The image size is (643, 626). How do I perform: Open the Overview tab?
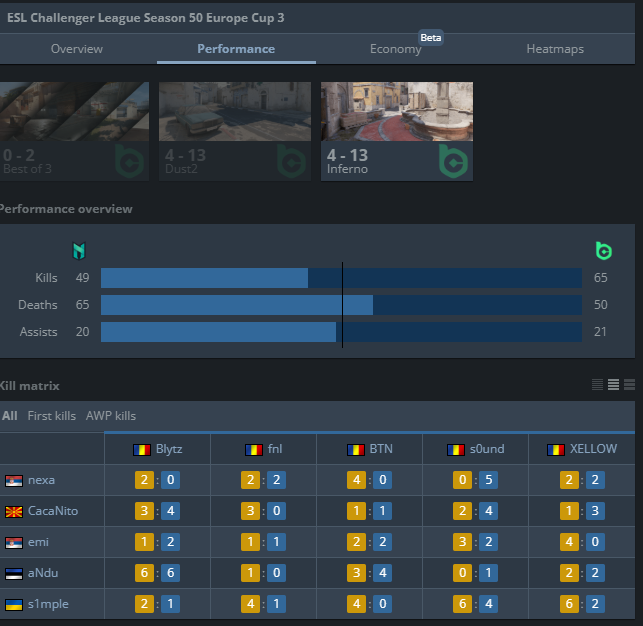(77, 49)
